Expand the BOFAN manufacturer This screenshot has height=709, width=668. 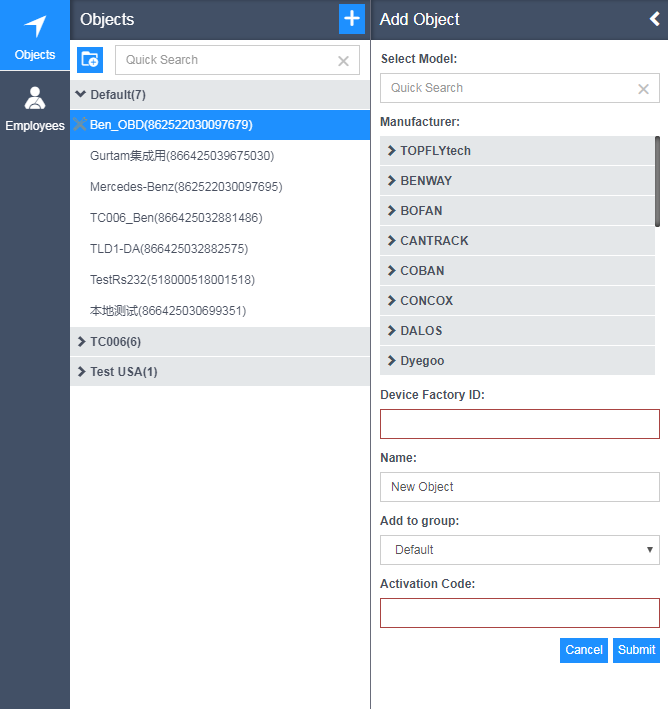coord(517,211)
